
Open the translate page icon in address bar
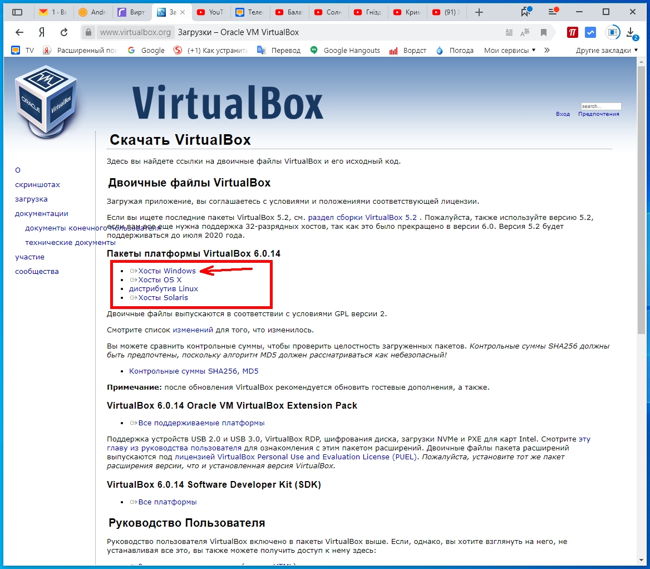click(x=525, y=32)
